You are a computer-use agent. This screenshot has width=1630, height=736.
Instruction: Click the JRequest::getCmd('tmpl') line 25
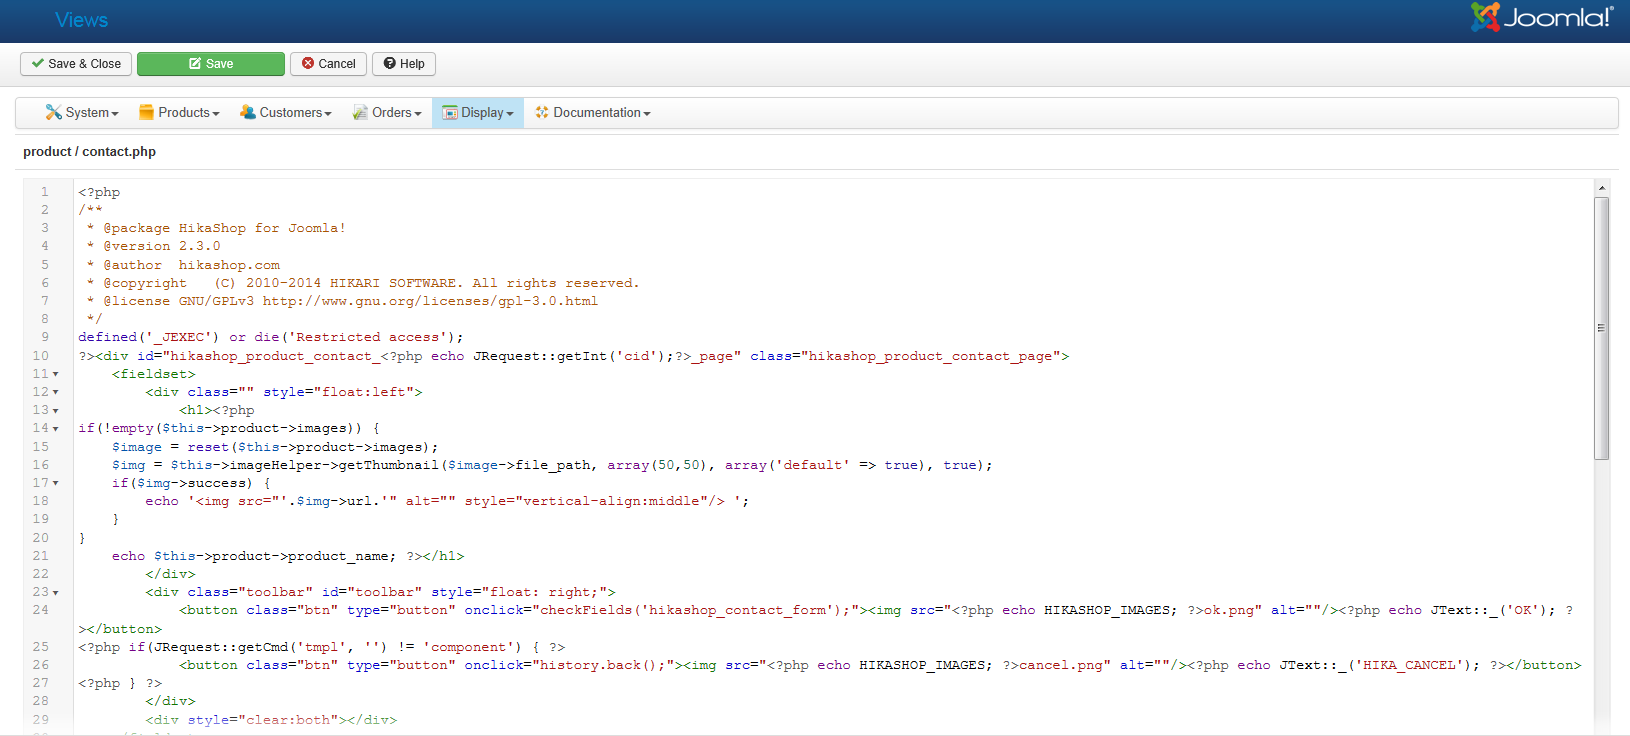(322, 647)
